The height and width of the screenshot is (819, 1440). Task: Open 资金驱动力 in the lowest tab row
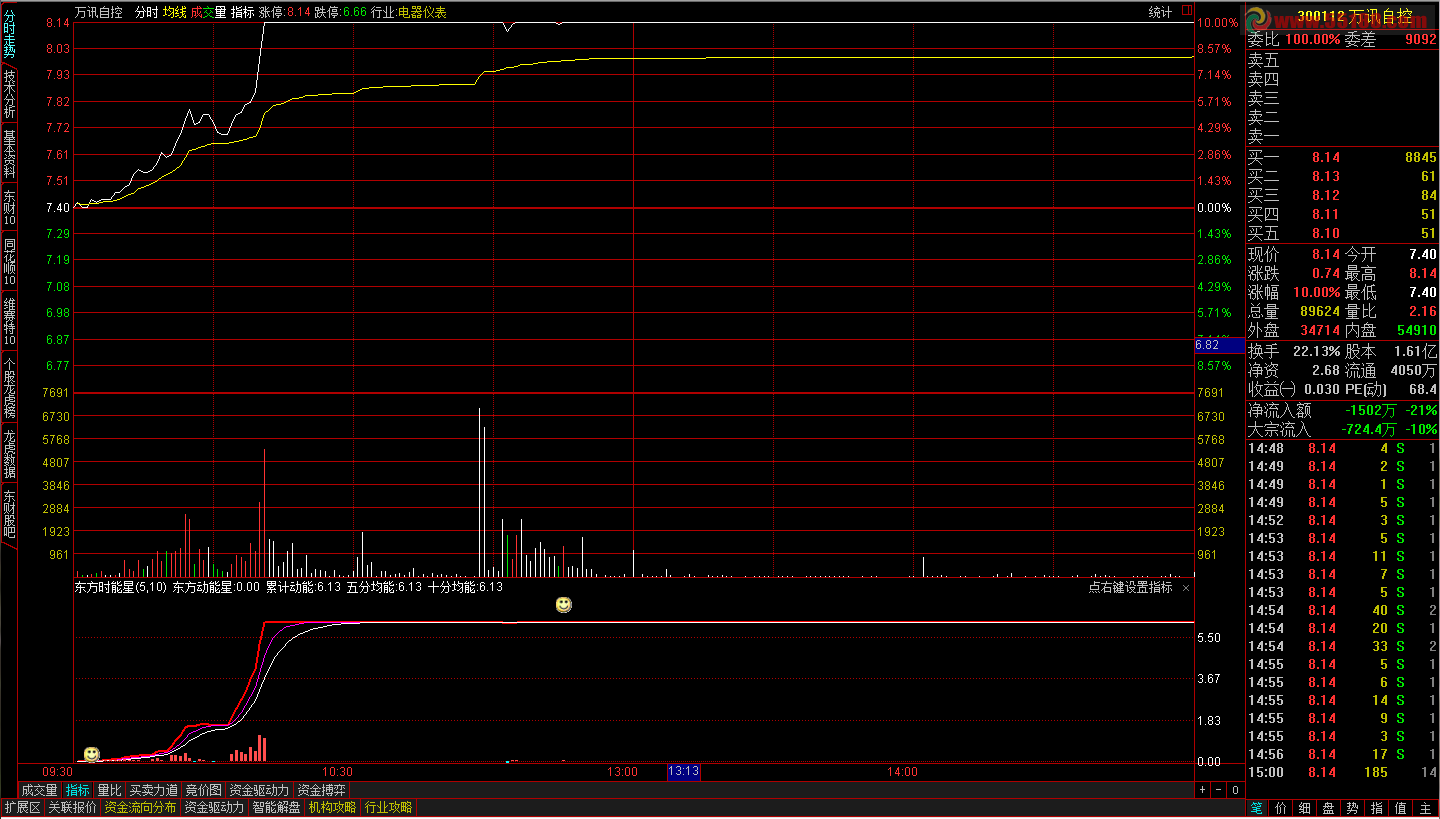pyautogui.click(x=214, y=808)
